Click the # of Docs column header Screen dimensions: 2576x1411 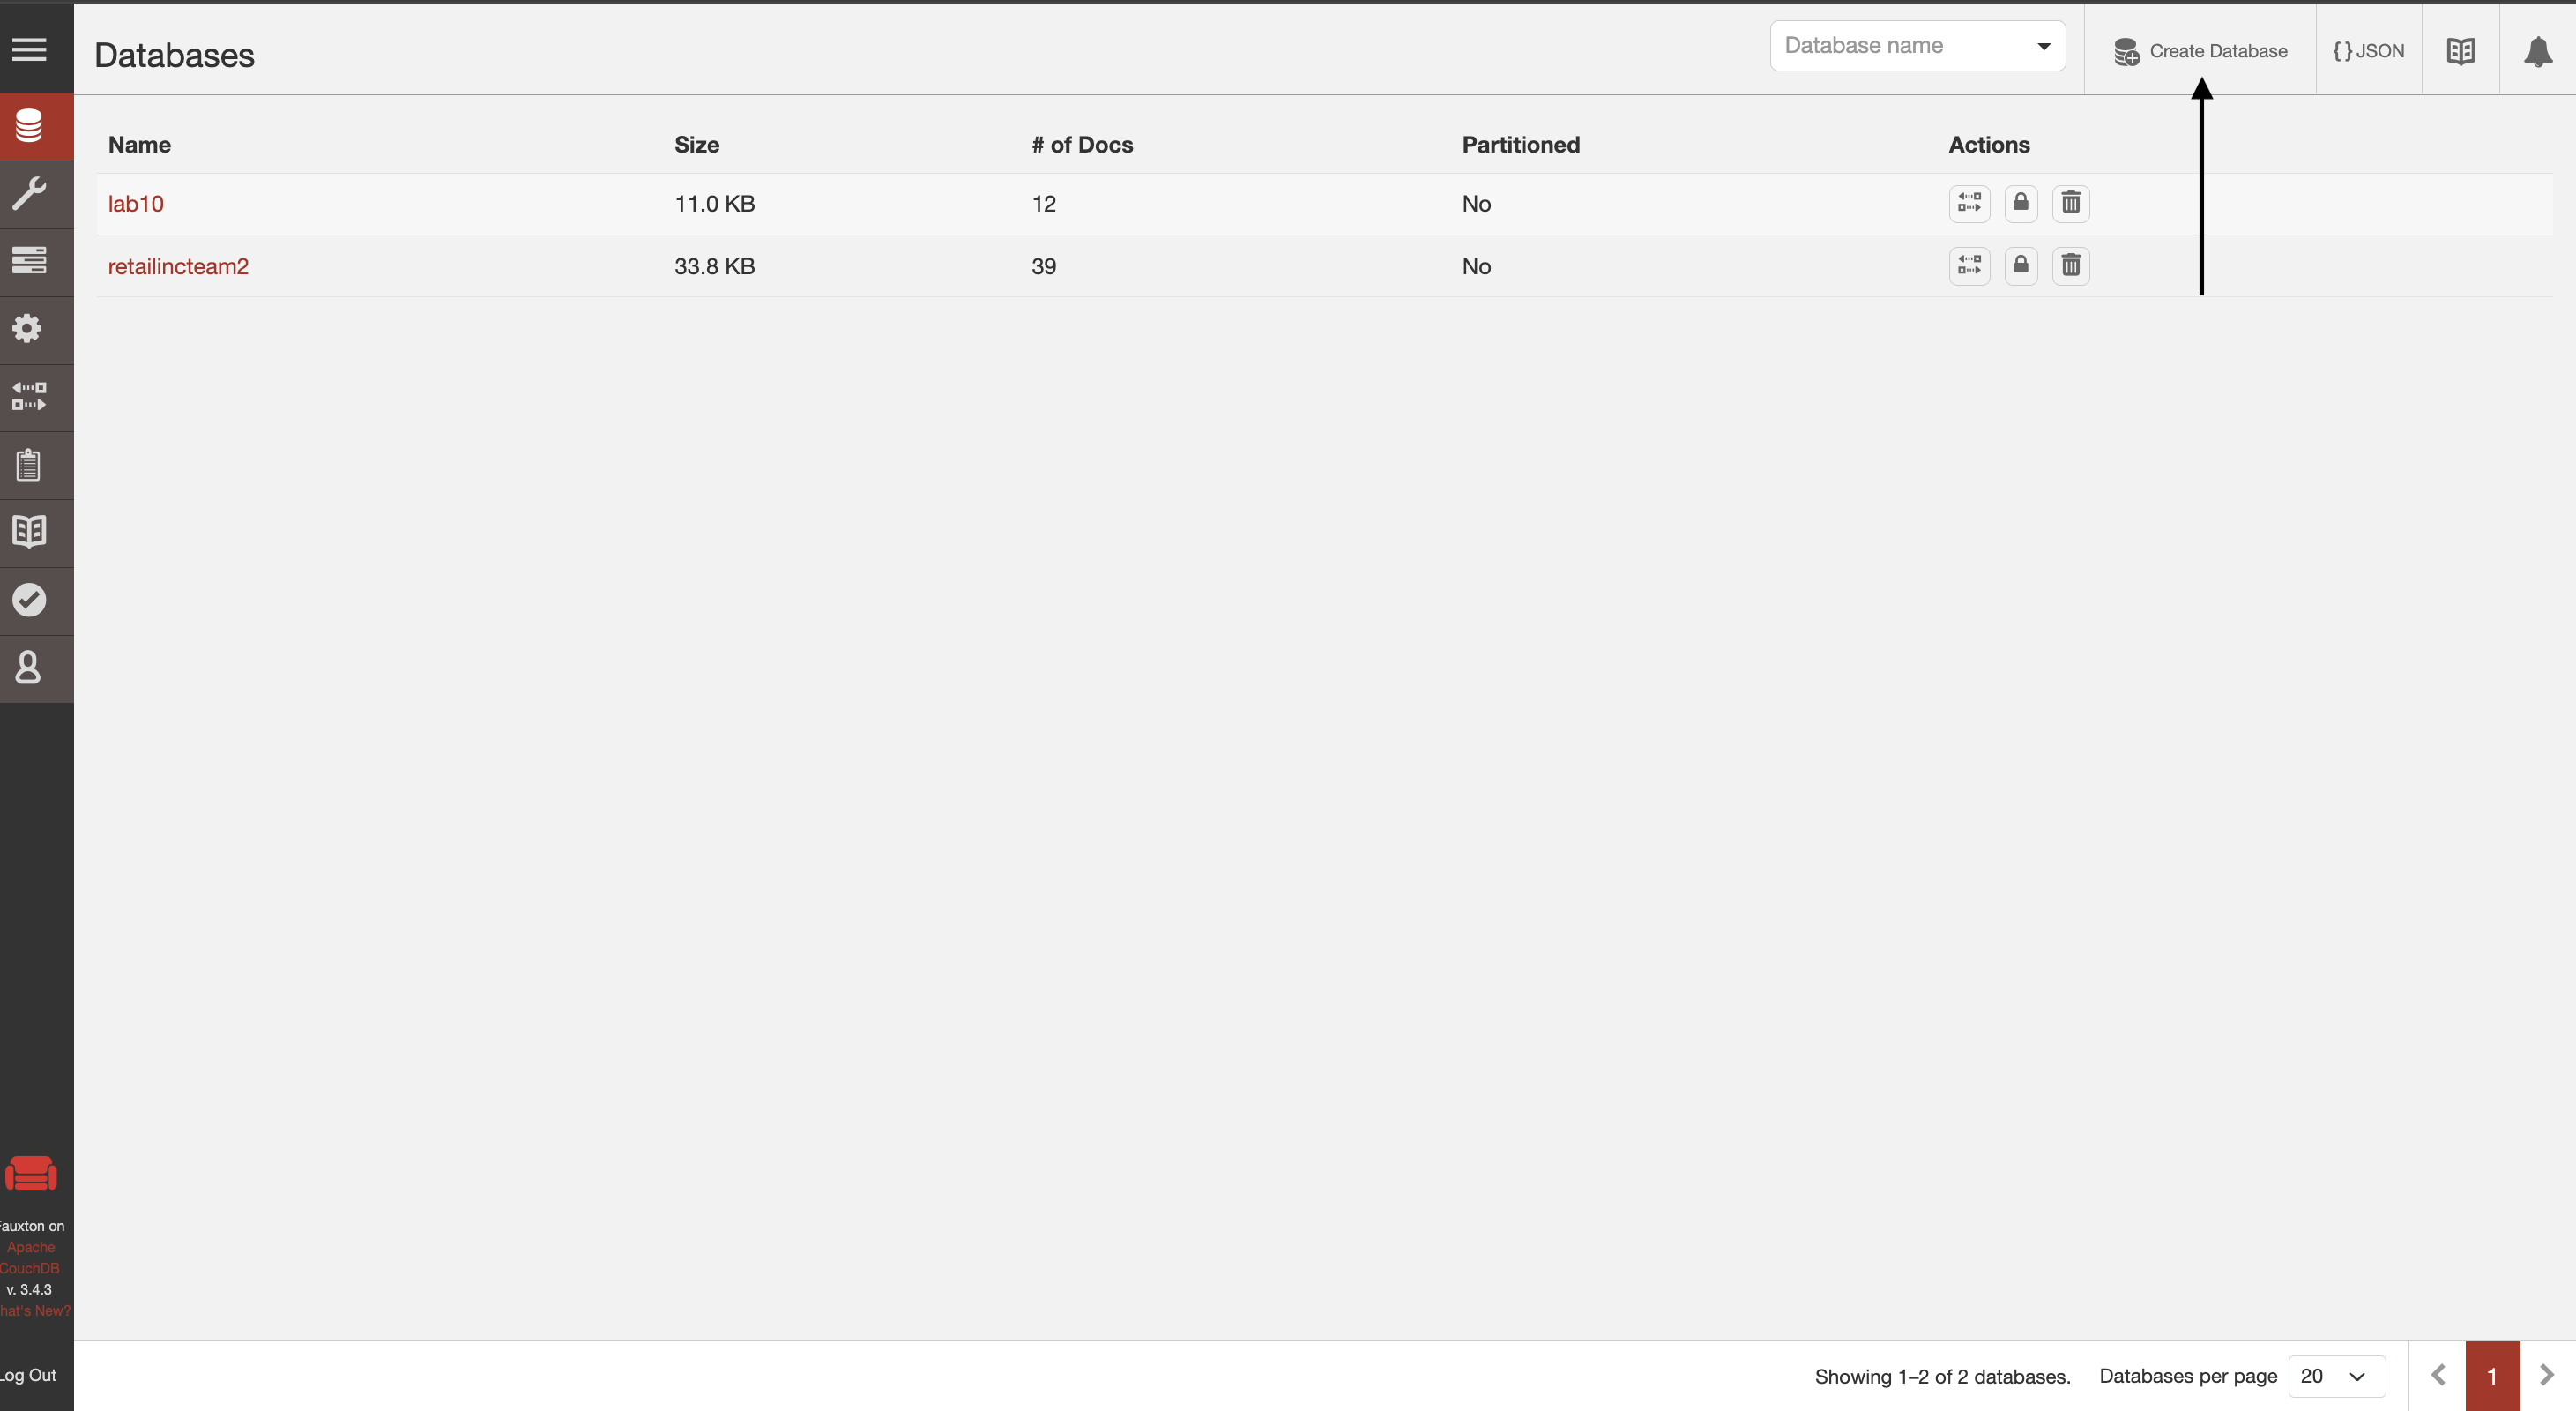1082,145
